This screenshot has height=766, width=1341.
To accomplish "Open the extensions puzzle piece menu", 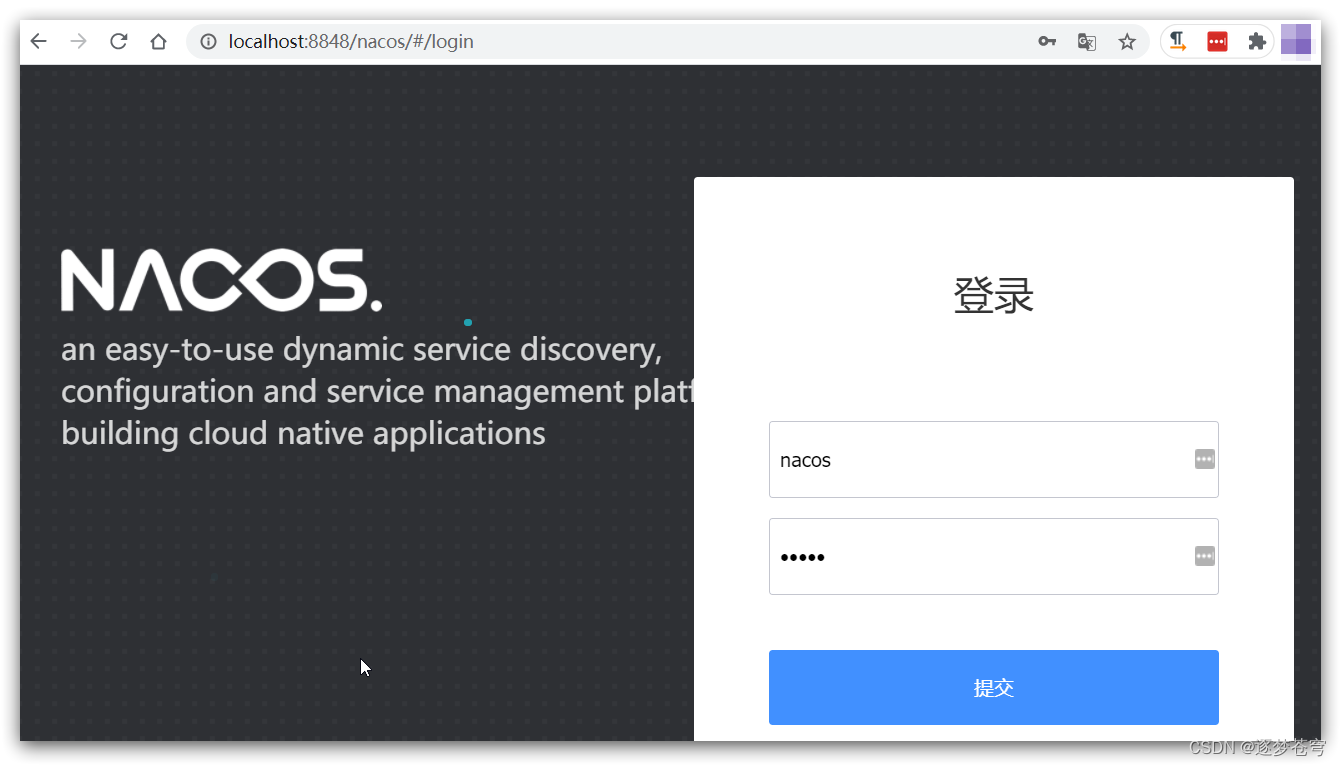I will click(1257, 40).
